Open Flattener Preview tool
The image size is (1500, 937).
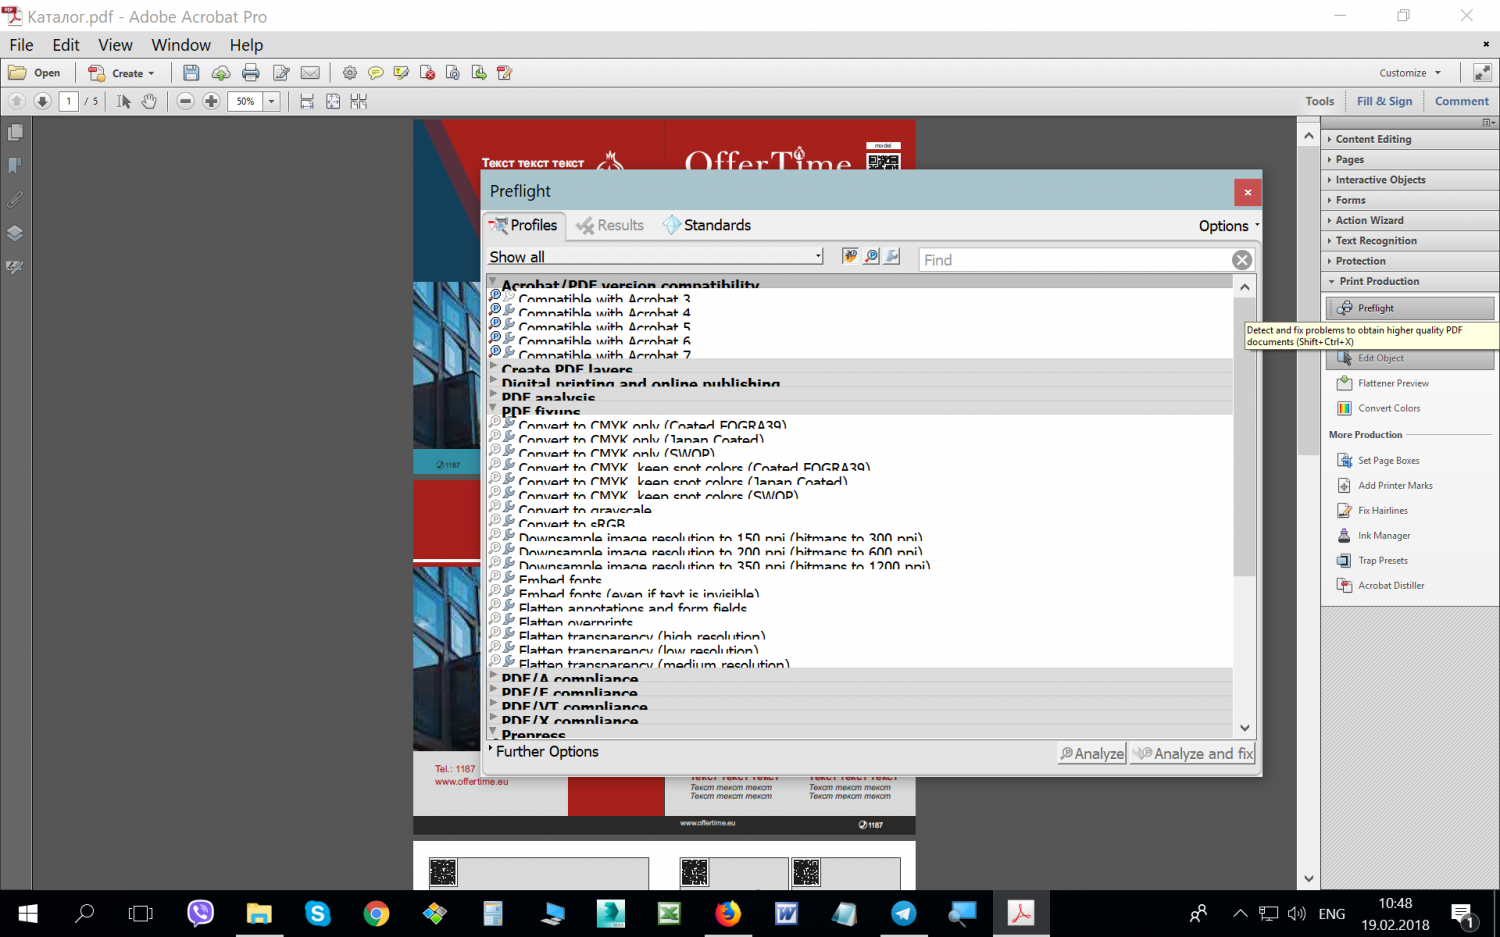[x=1383, y=383]
